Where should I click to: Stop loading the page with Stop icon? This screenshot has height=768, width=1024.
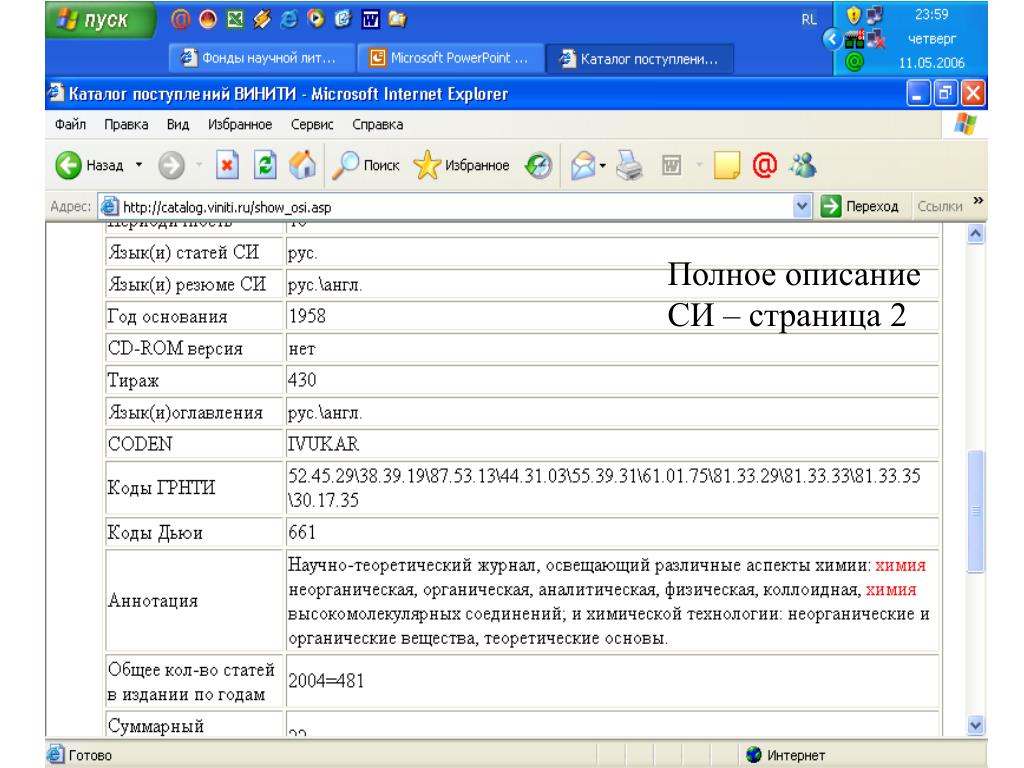point(227,165)
